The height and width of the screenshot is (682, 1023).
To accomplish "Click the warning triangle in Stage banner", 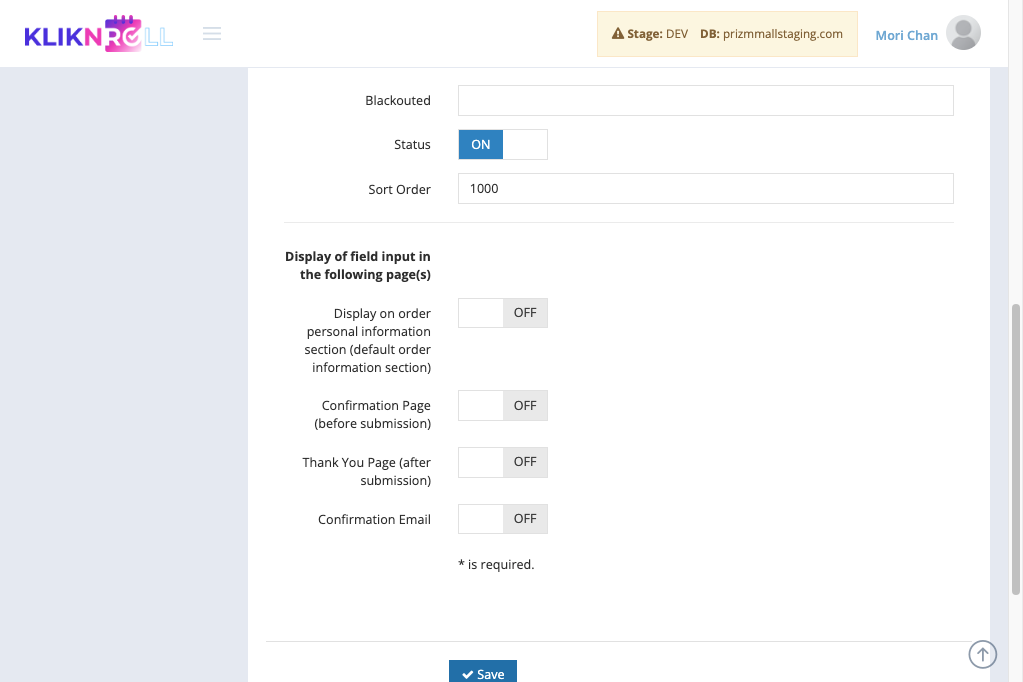I will tap(617, 33).
